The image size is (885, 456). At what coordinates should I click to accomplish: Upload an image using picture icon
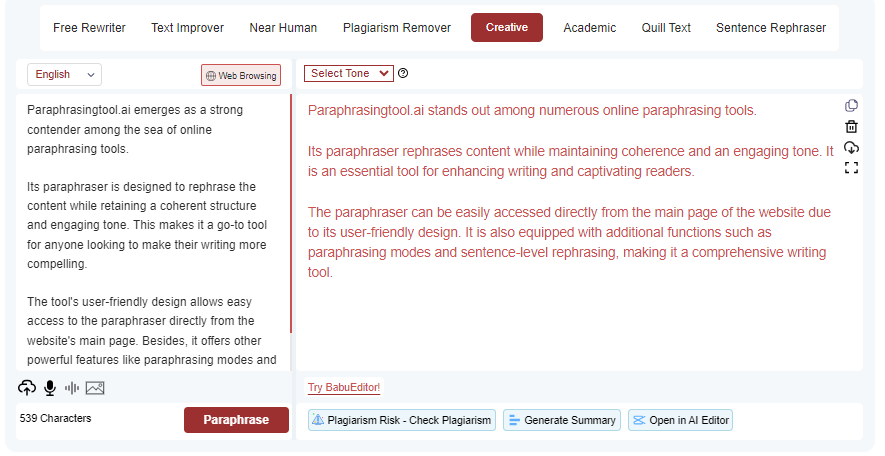tap(95, 388)
